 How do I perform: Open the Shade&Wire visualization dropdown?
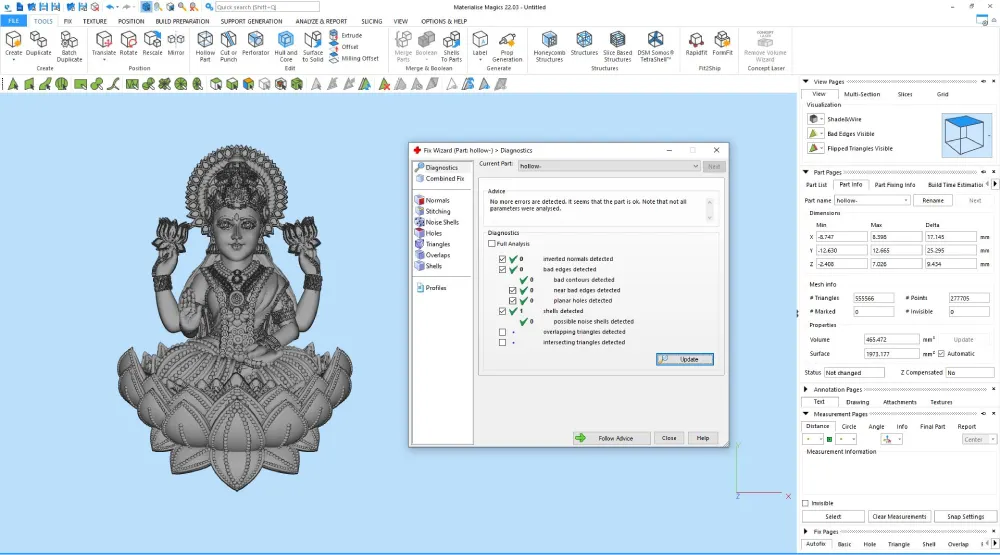[821, 119]
